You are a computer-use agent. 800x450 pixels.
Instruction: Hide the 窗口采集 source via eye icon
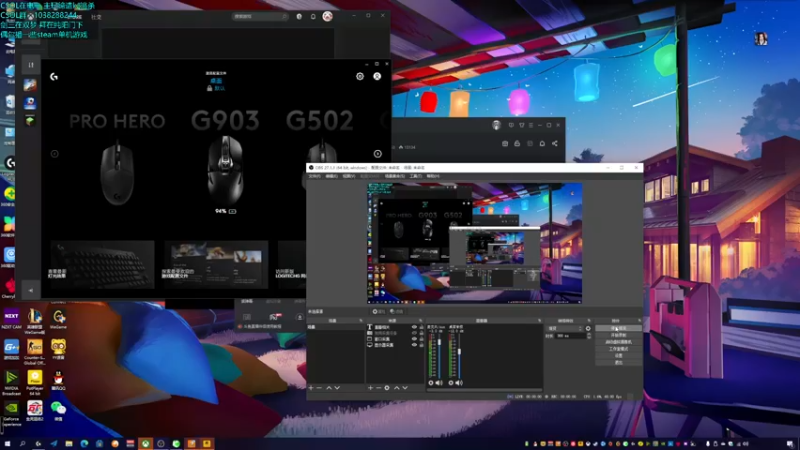(414, 339)
